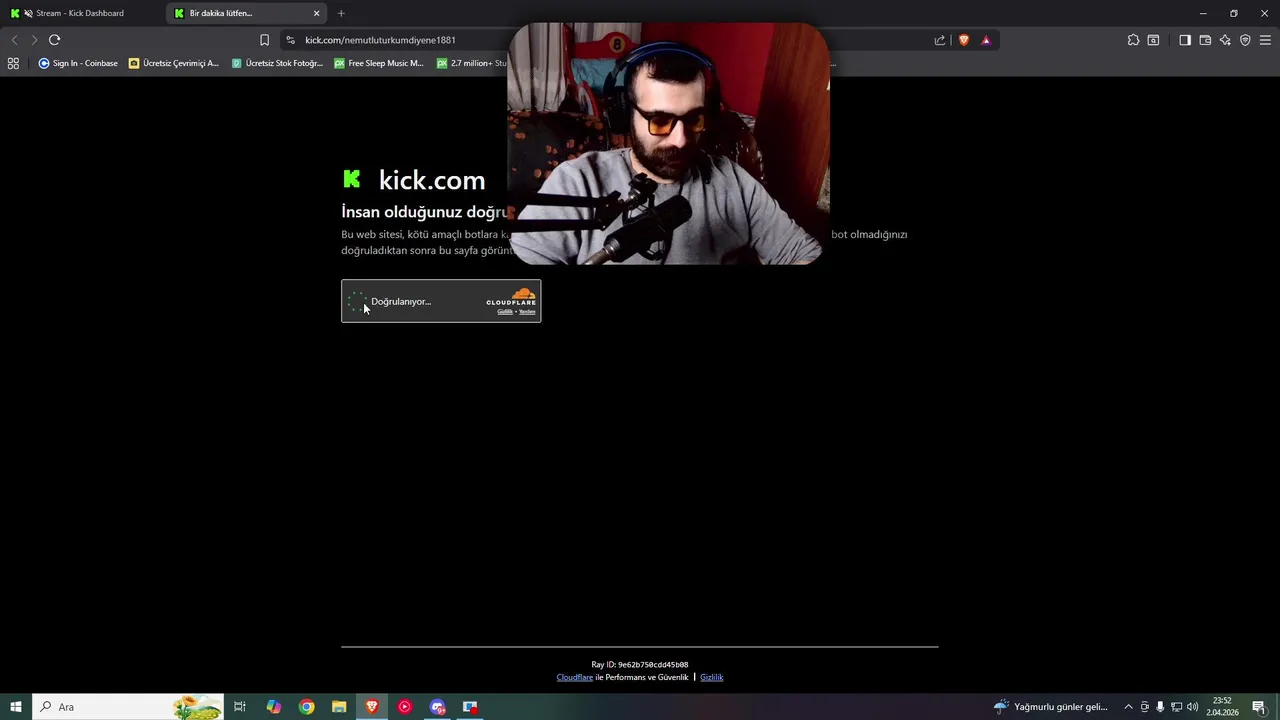The height and width of the screenshot is (720, 1280).
Task: Open the Yağmurlu günler weather widget
Action: pyautogui.click(x=1050, y=707)
